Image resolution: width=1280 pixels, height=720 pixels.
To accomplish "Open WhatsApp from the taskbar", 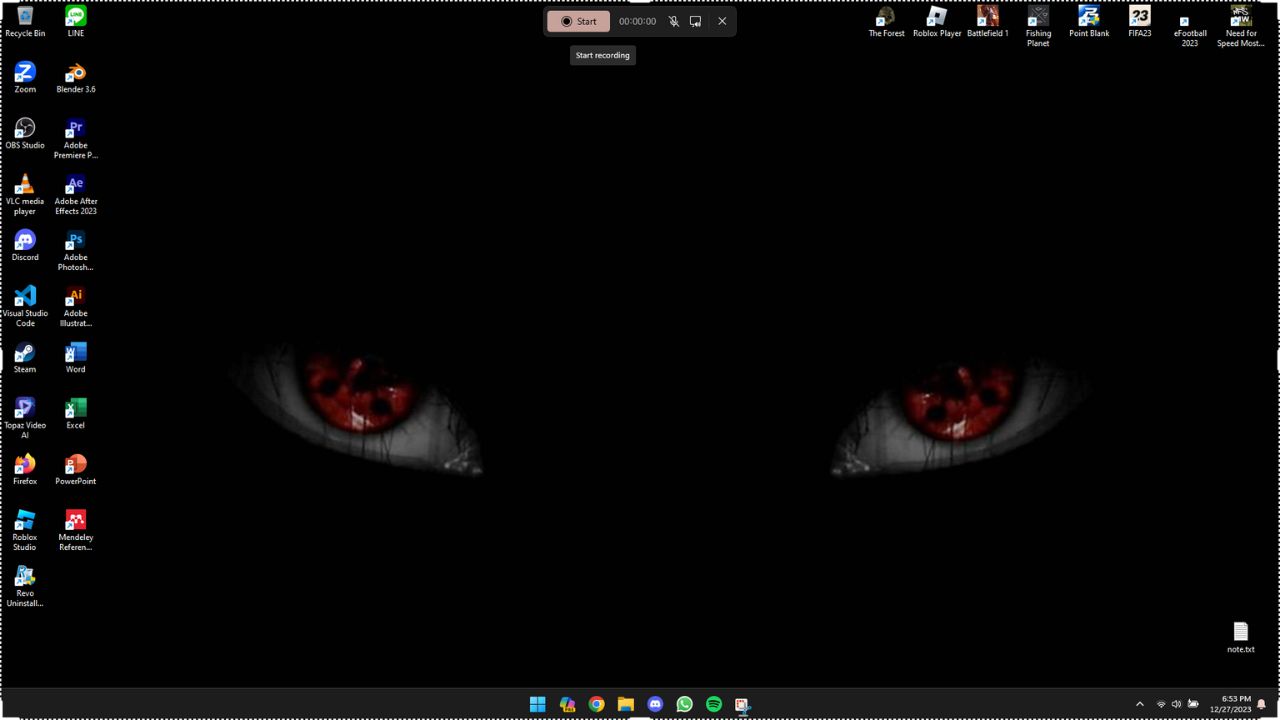I will (x=684, y=704).
